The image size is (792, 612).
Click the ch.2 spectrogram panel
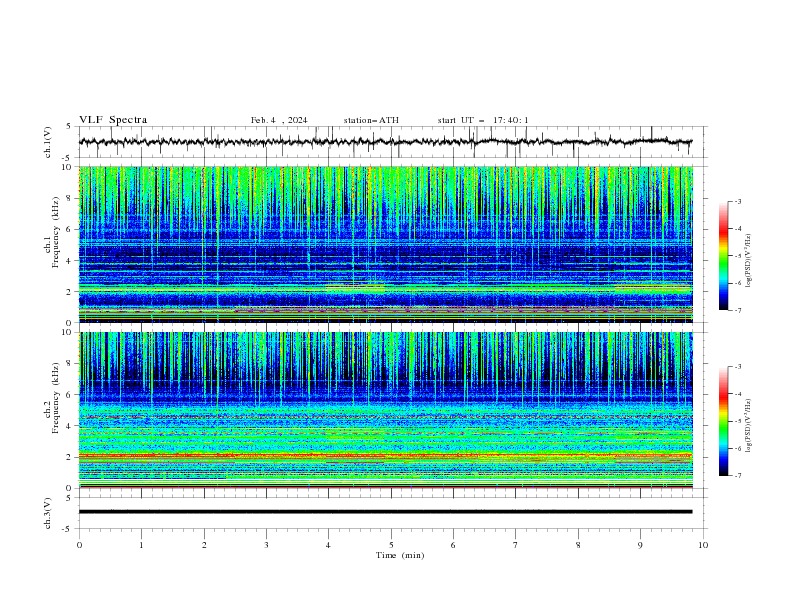point(386,410)
